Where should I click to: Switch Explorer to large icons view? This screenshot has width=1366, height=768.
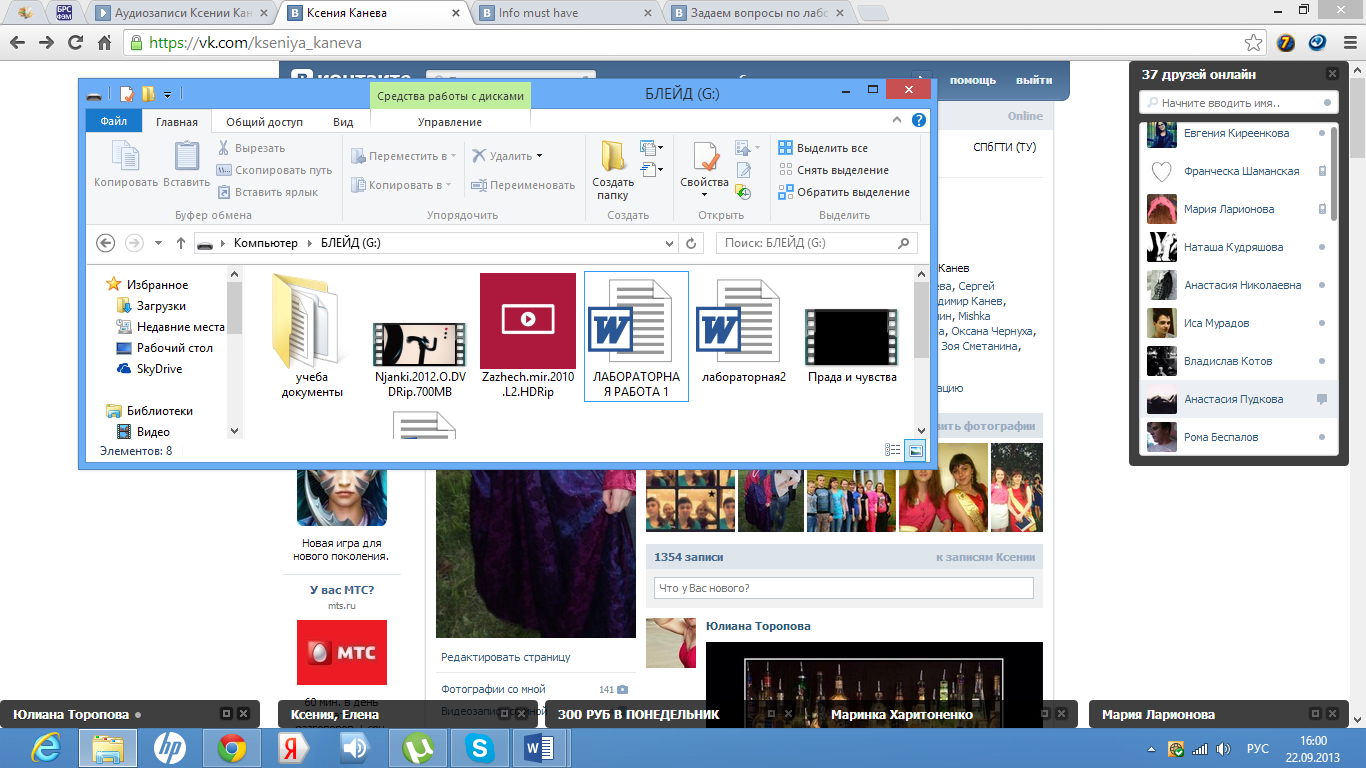[915, 450]
